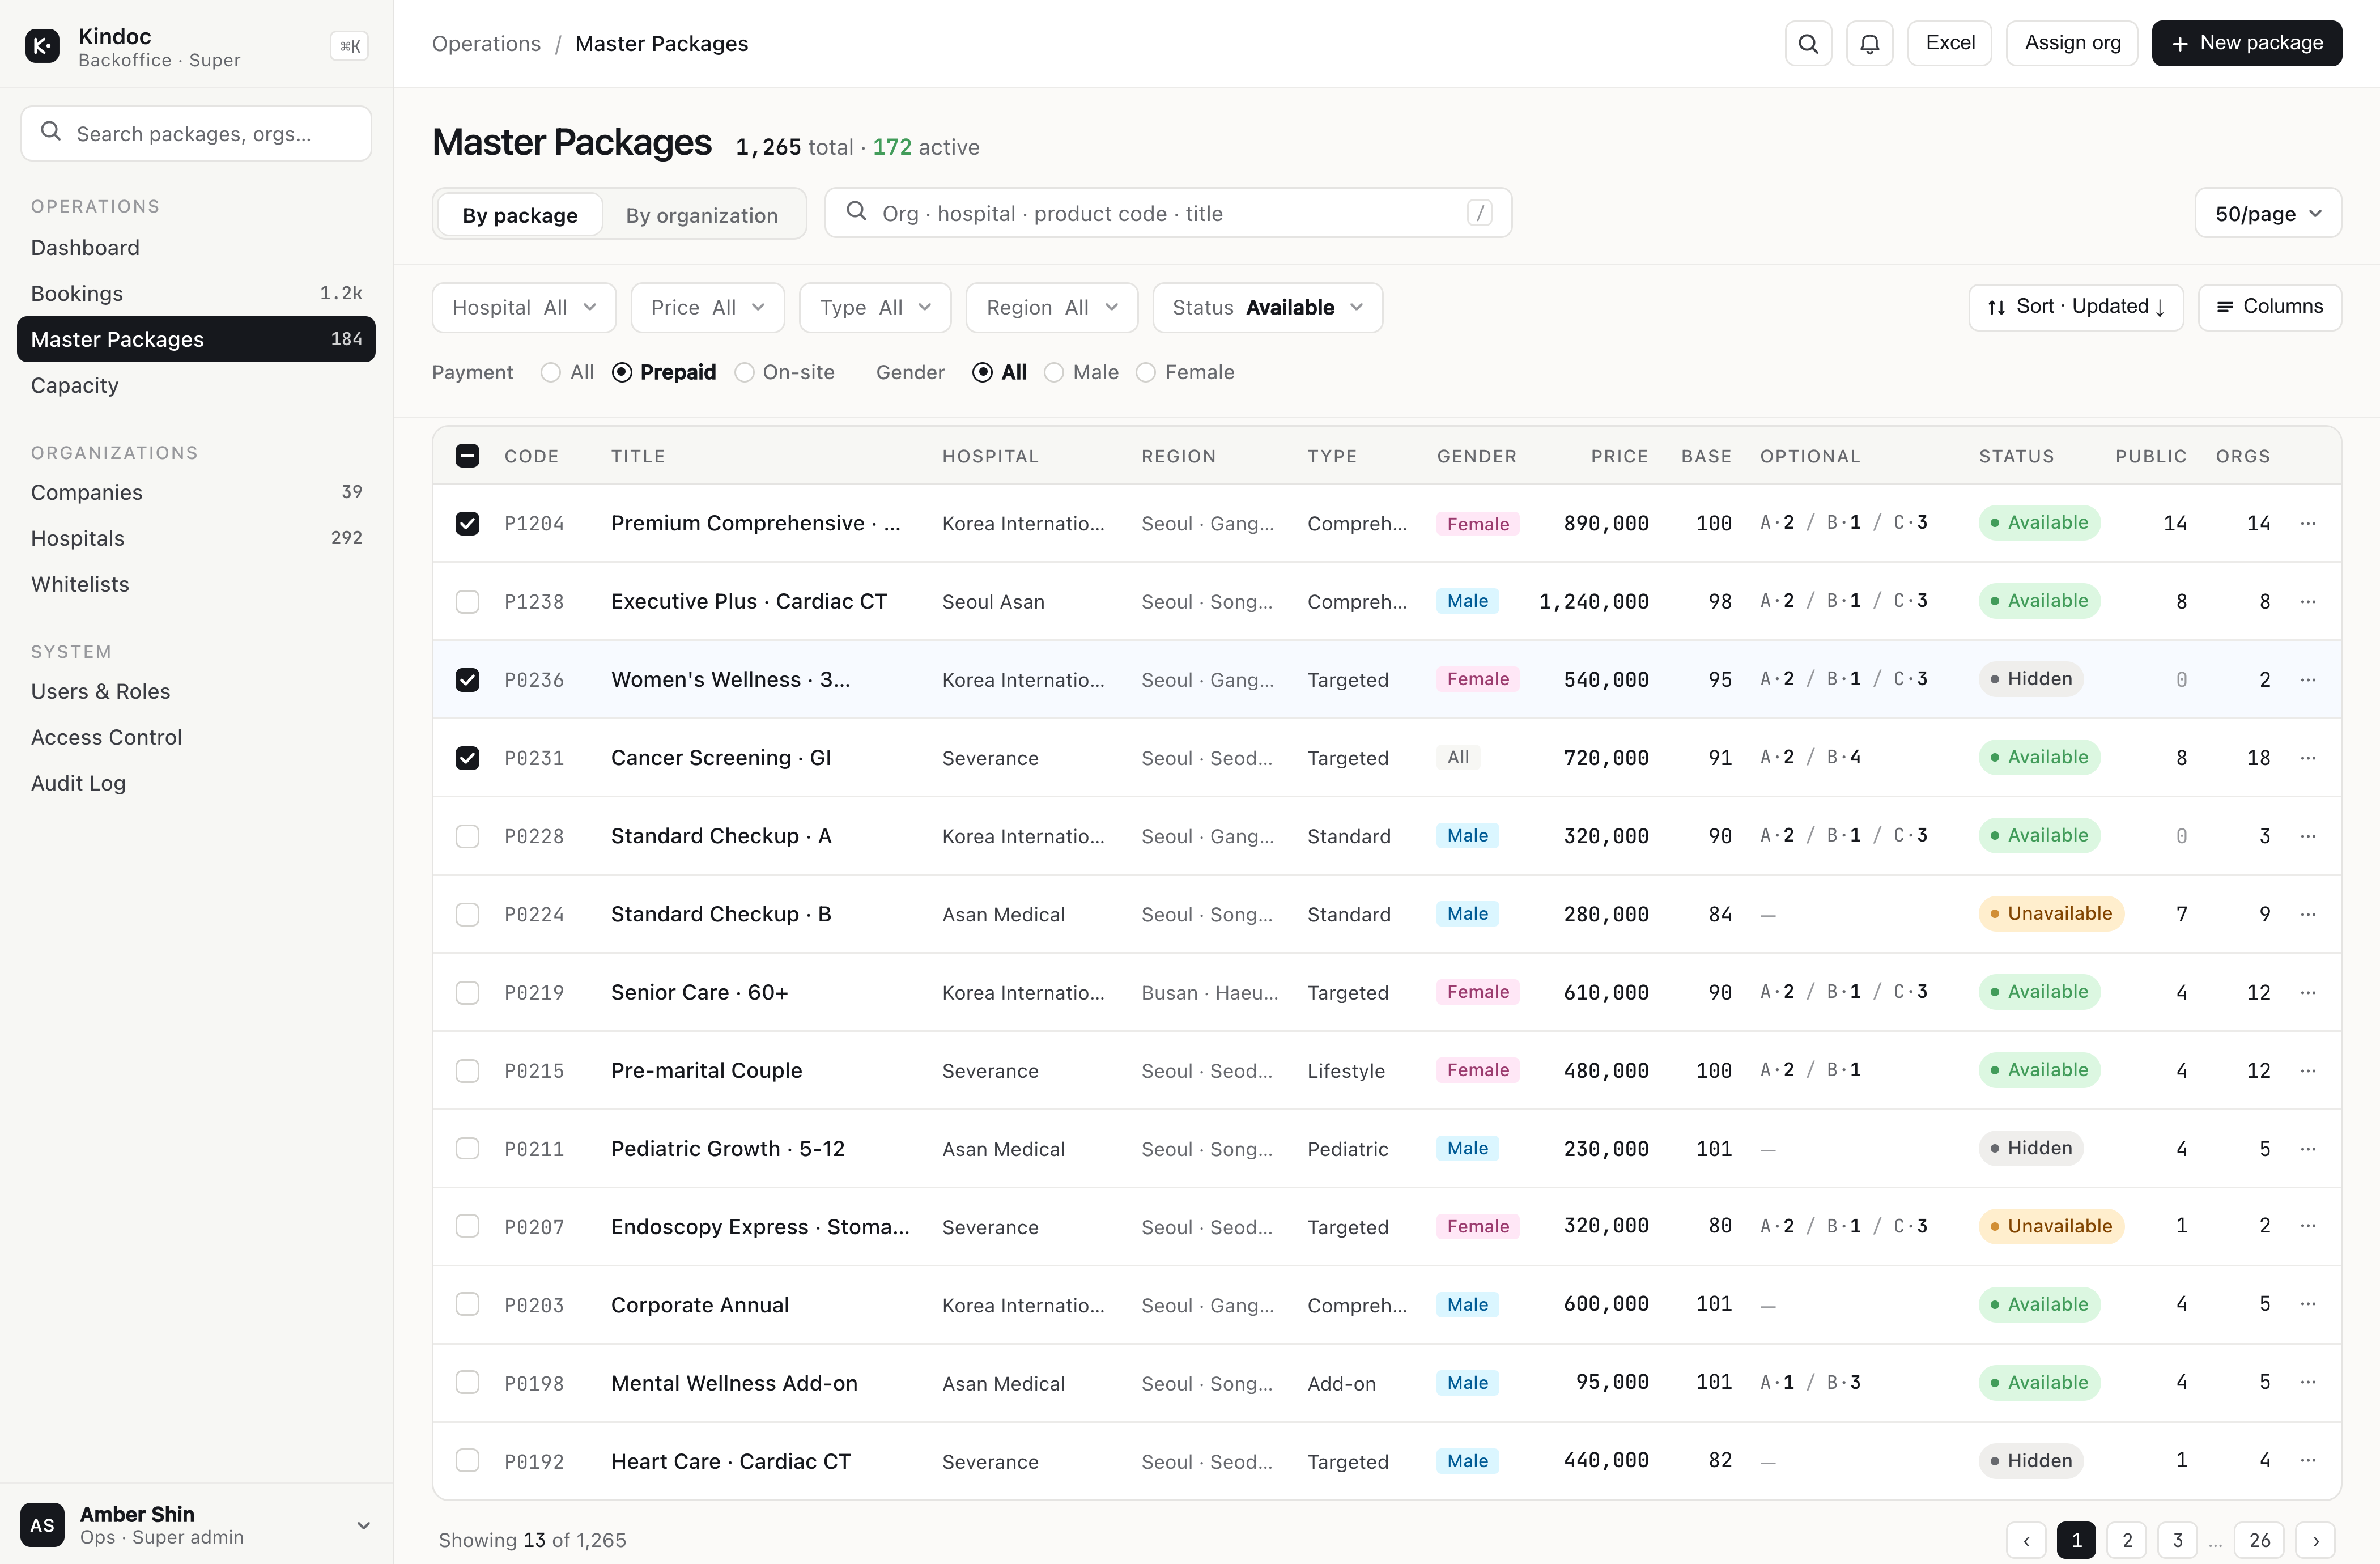Go to page 3
The image size is (2380, 1564).
[2177, 1540]
